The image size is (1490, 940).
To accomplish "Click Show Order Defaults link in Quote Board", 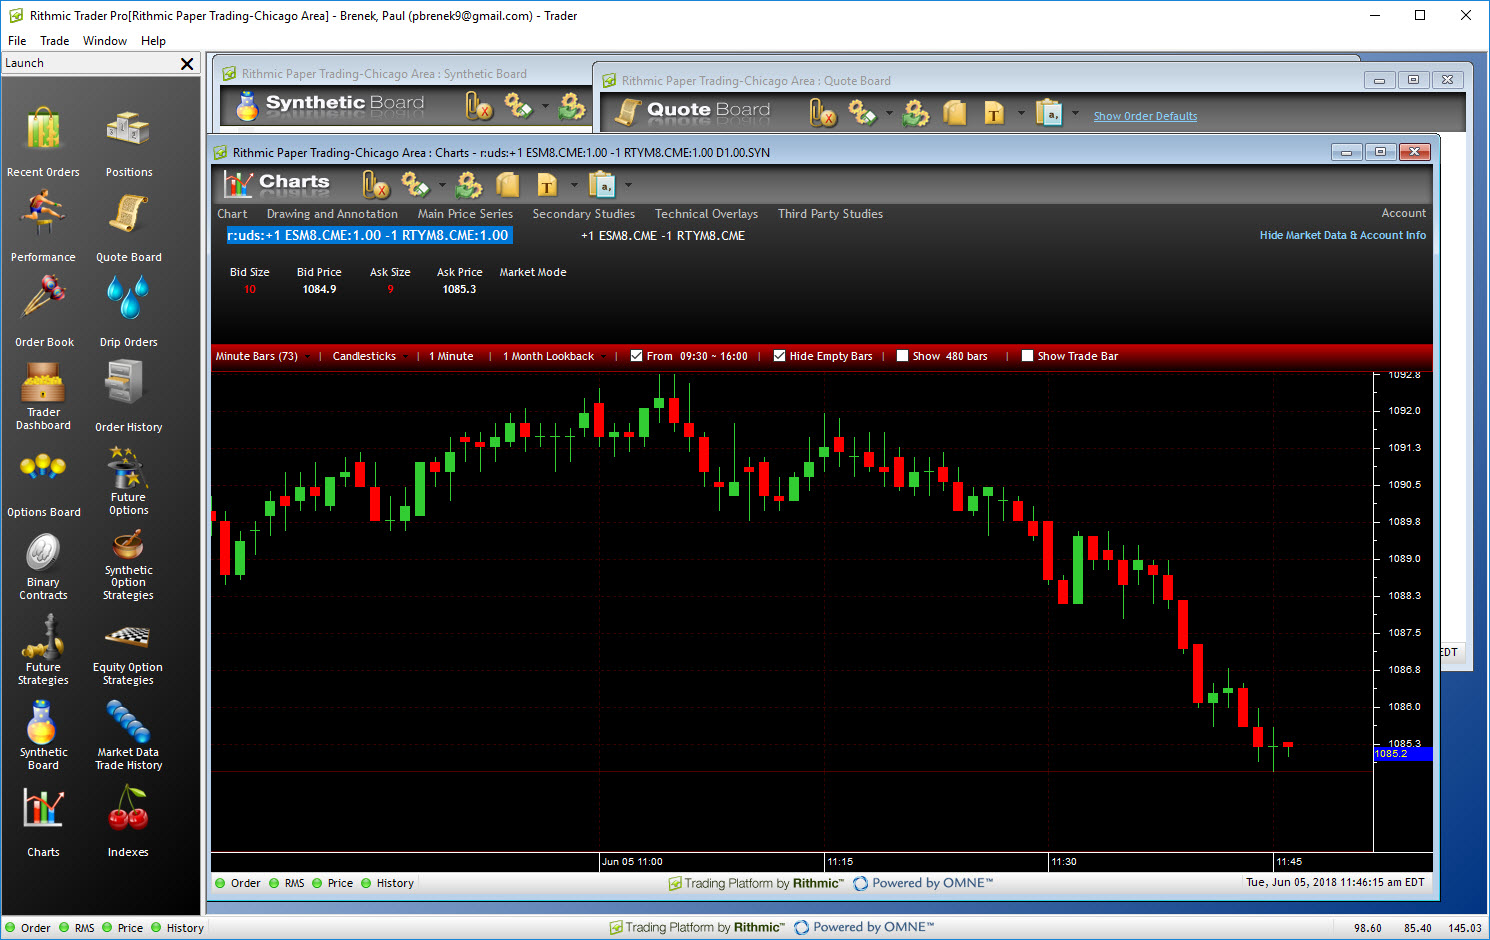I will (x=1145, y=116).
